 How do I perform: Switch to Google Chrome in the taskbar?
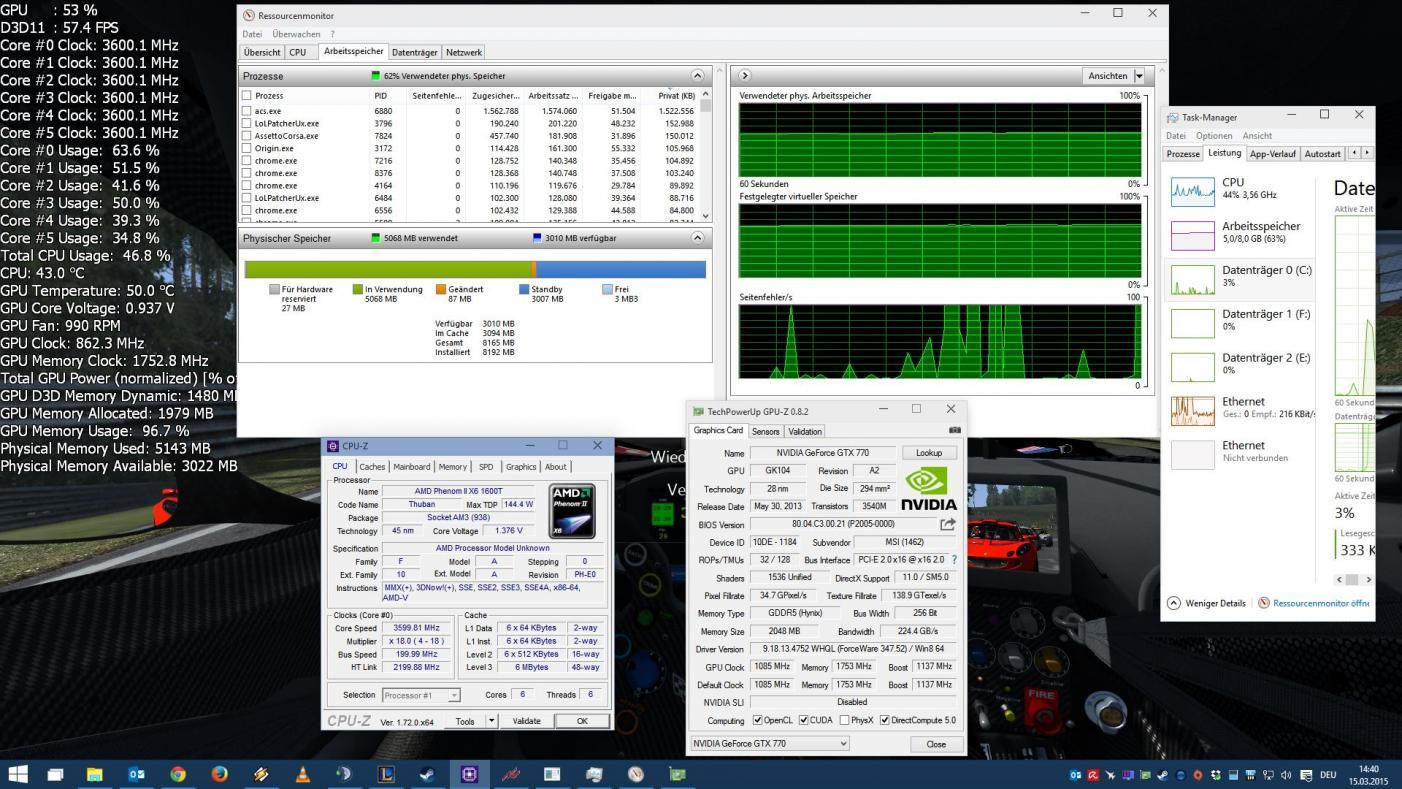pos(178,774)
